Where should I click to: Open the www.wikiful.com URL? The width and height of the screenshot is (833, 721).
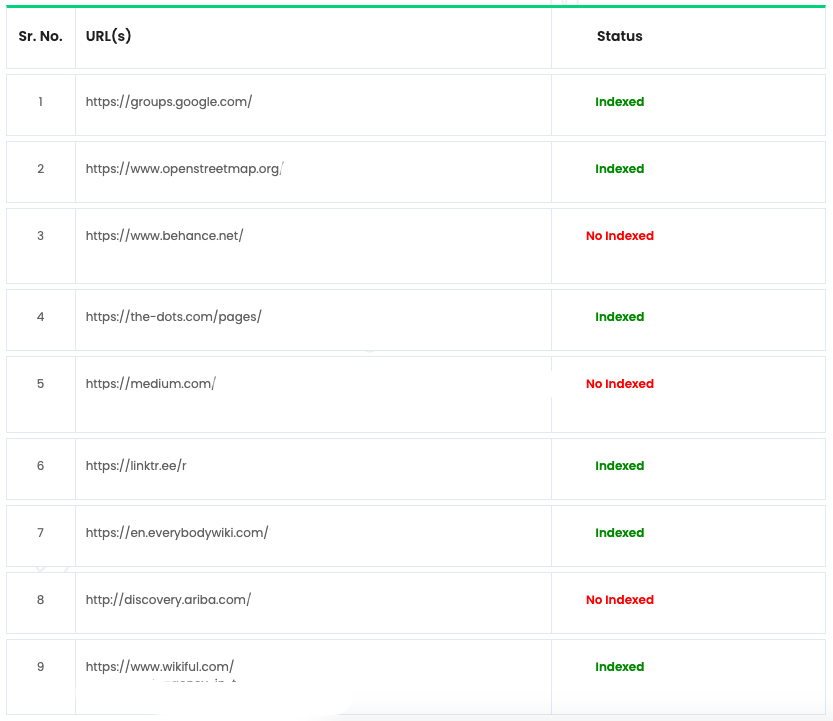(x=160, y=666)
